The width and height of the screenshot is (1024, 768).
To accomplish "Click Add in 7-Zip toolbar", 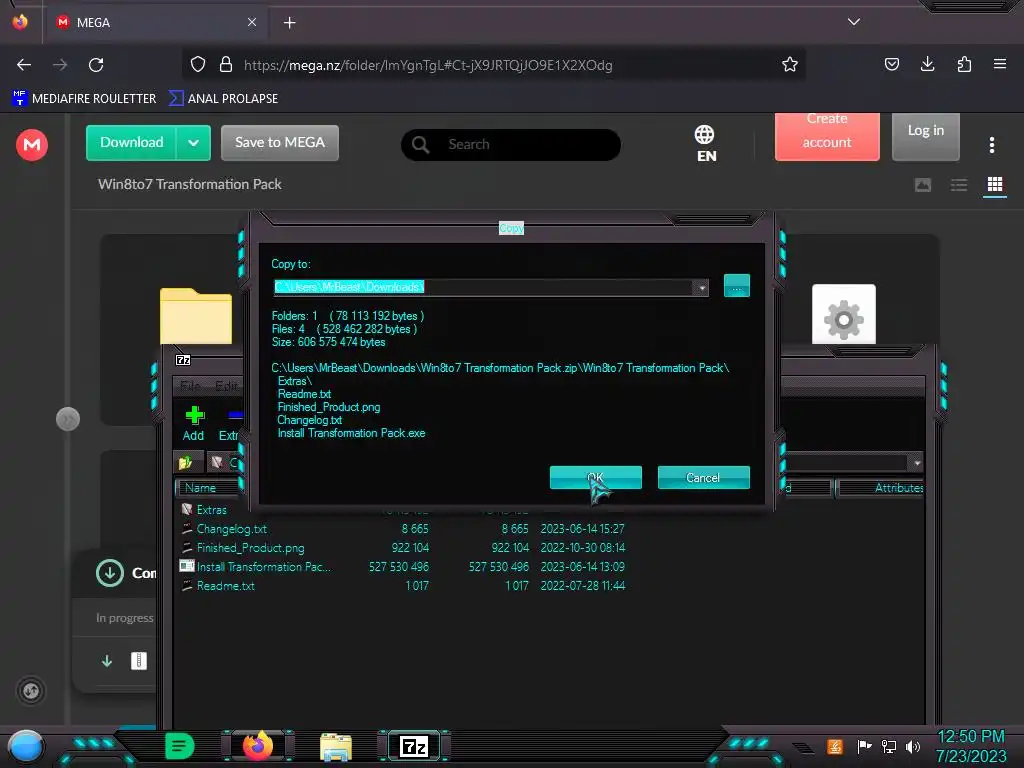I will 193,423.
